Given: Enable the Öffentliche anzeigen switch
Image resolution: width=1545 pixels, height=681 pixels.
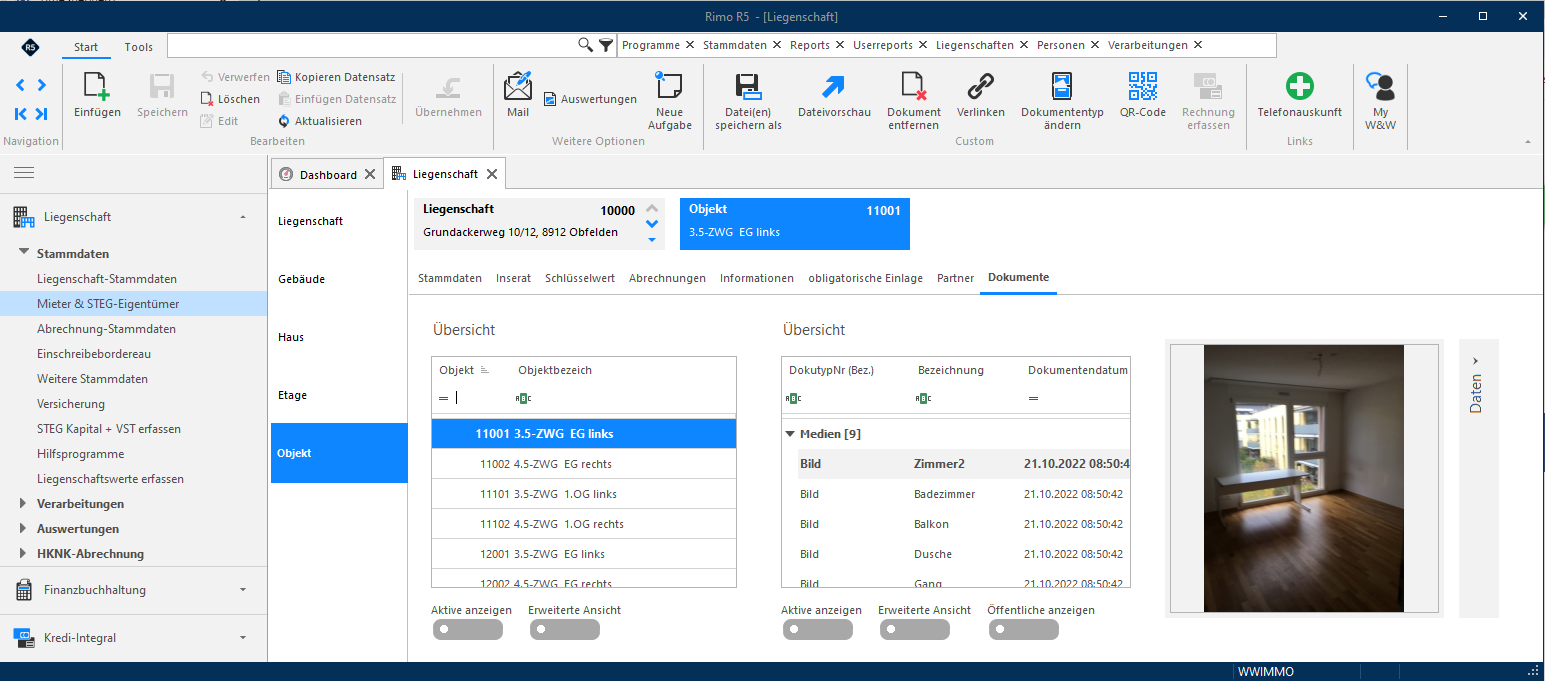Looking at the screenshot, I should [x=1024, y=629].
